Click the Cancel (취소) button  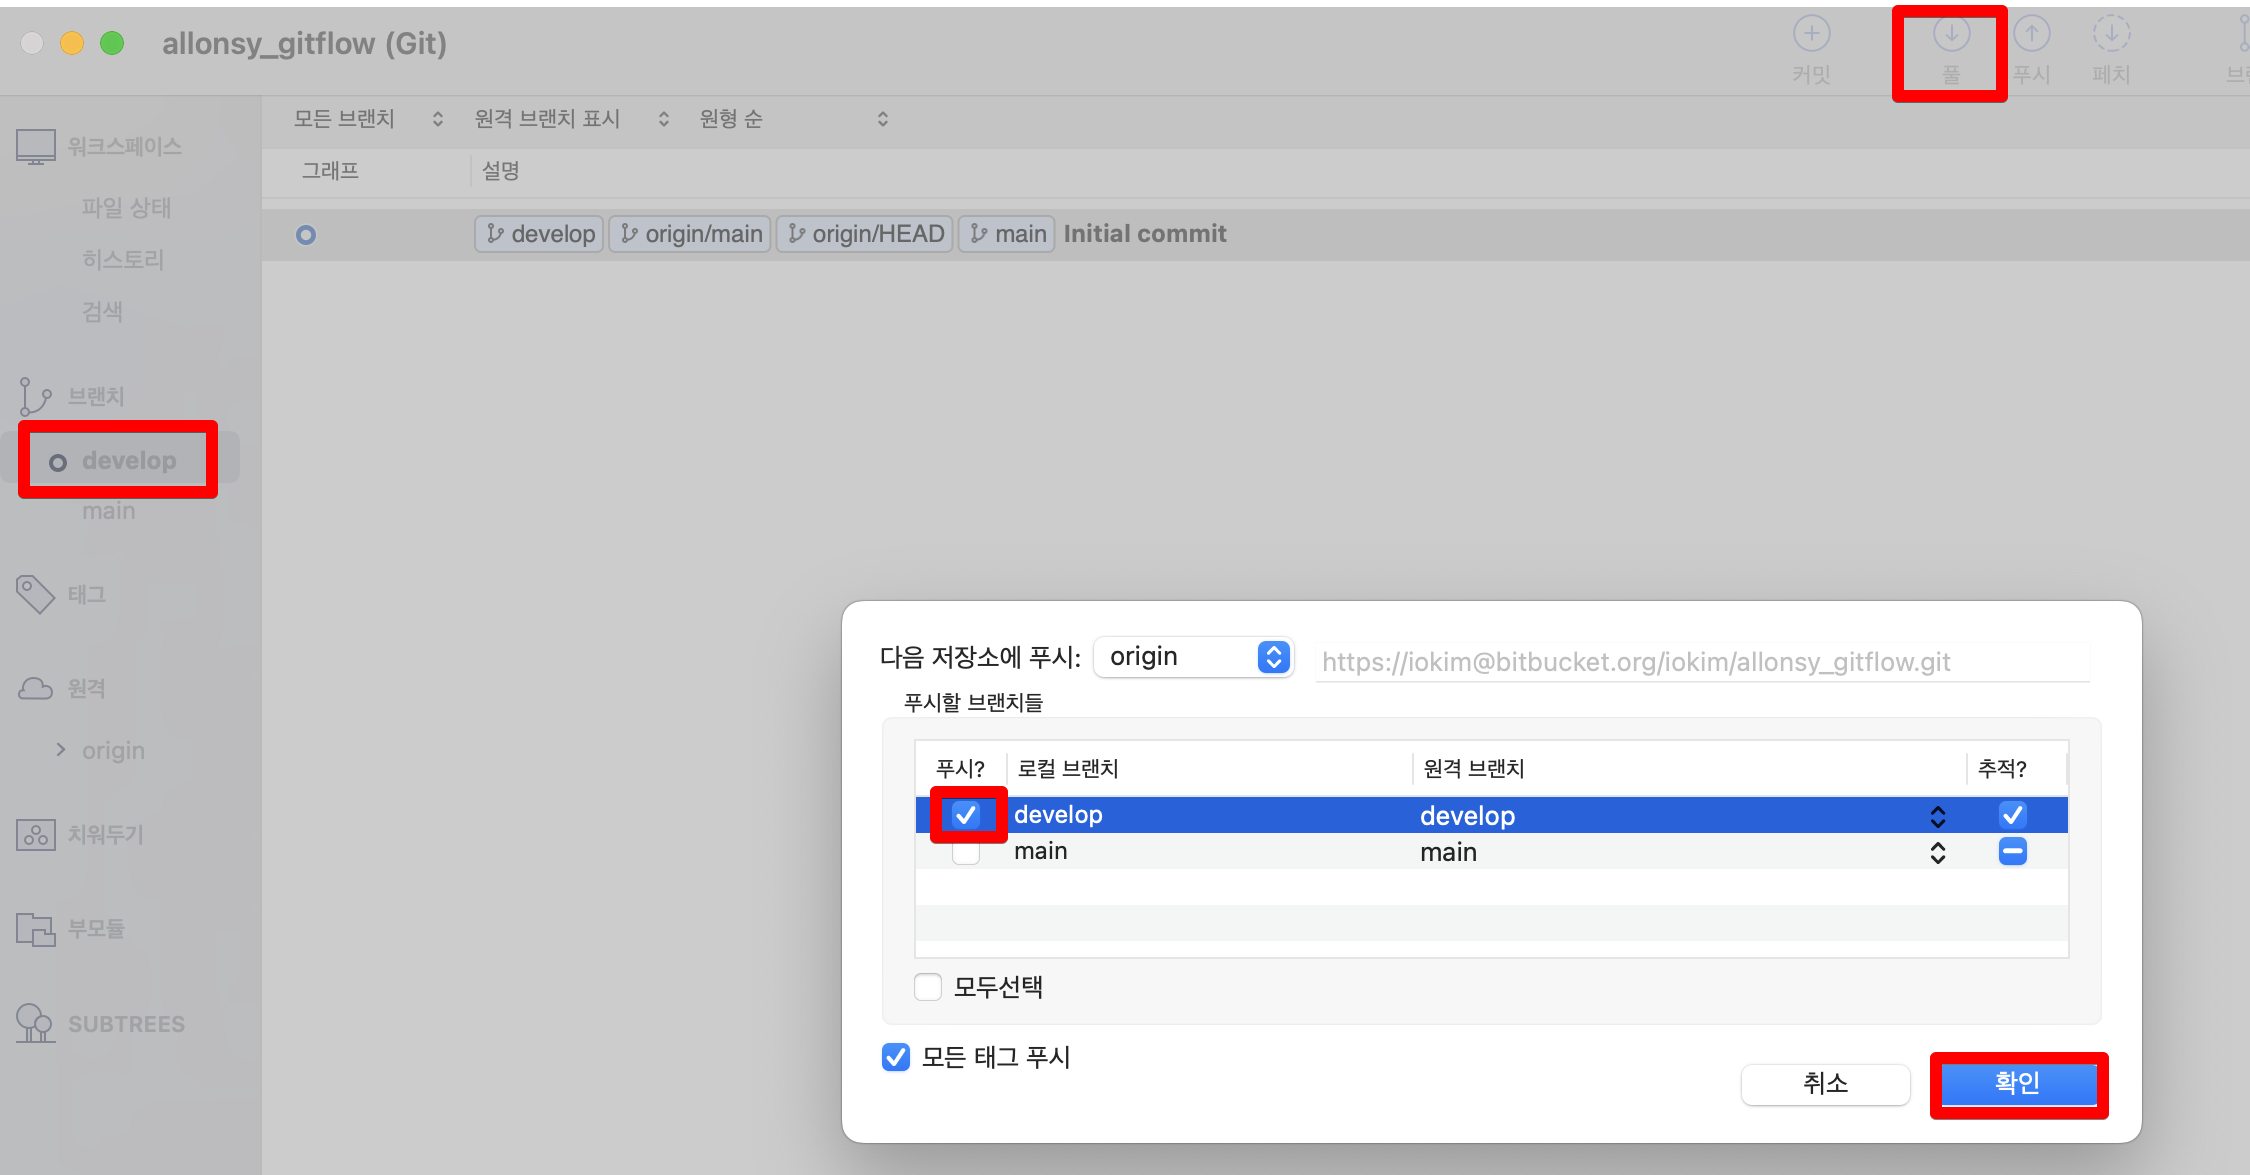[1825, 1083]
